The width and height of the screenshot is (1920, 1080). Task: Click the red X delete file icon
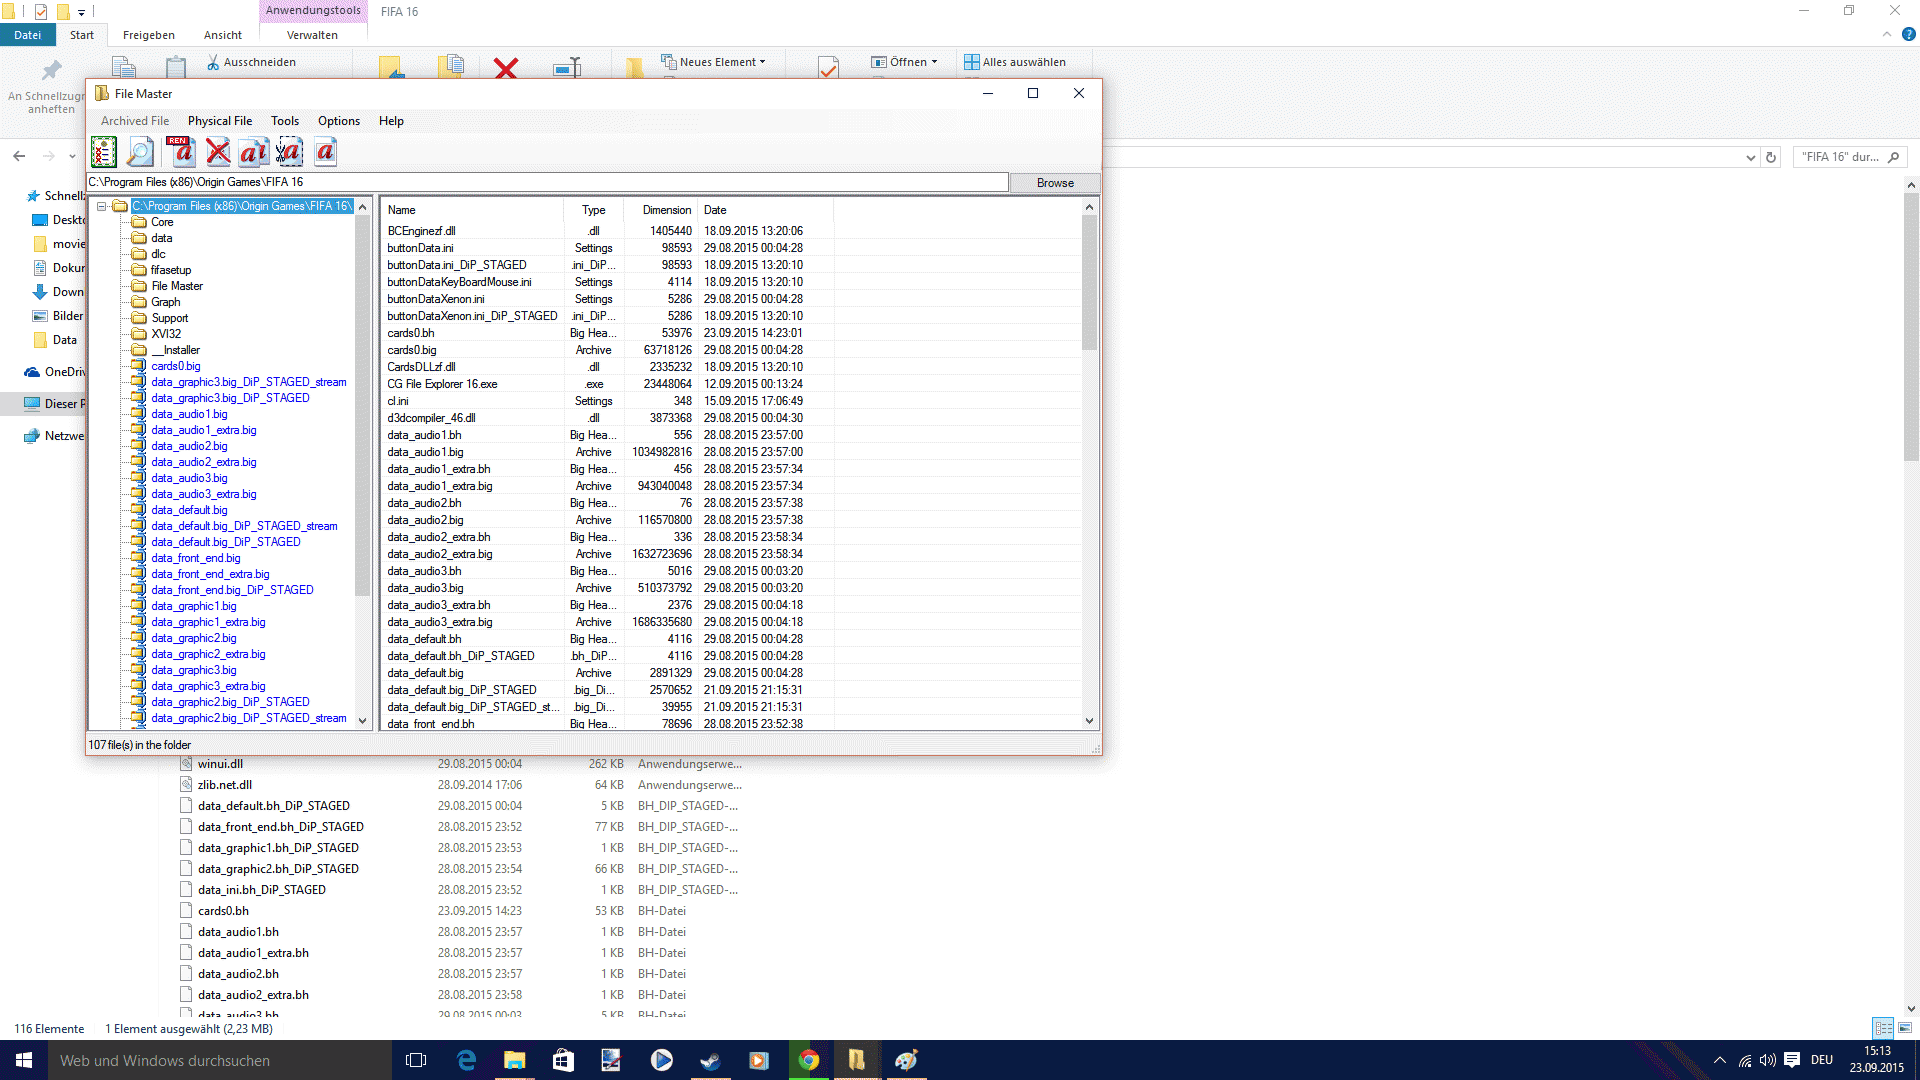pos(218,152)
